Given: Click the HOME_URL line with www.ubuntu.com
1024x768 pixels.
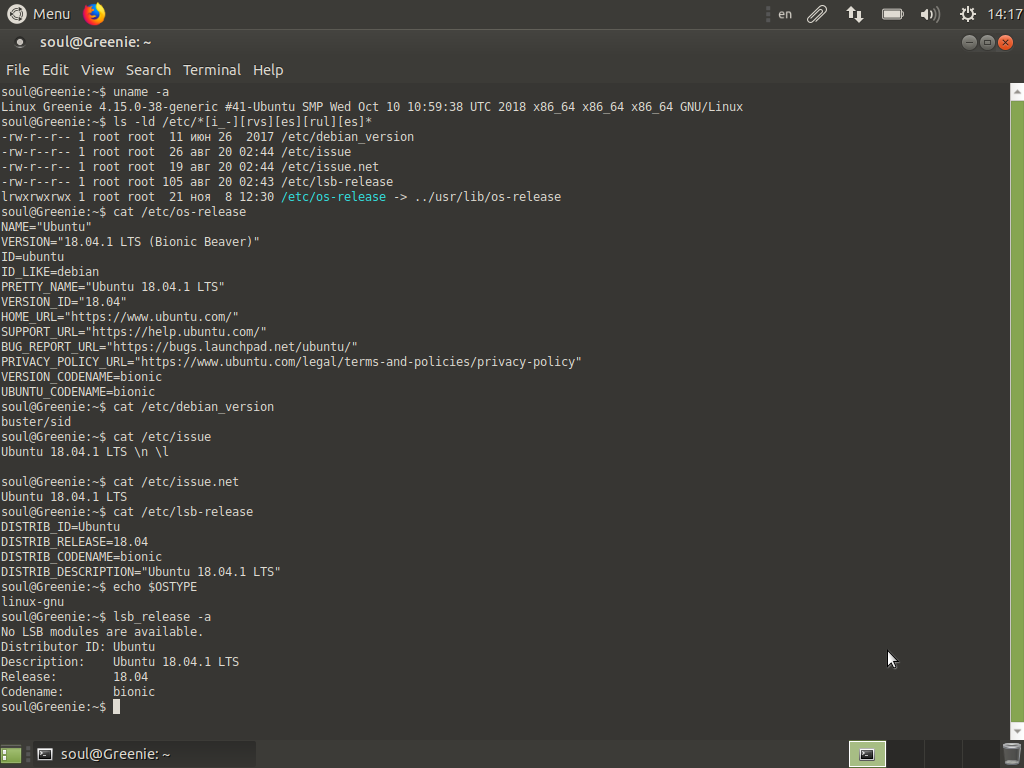Looking at the screenshot, I should pyautogui.click(x=120, y=317).
